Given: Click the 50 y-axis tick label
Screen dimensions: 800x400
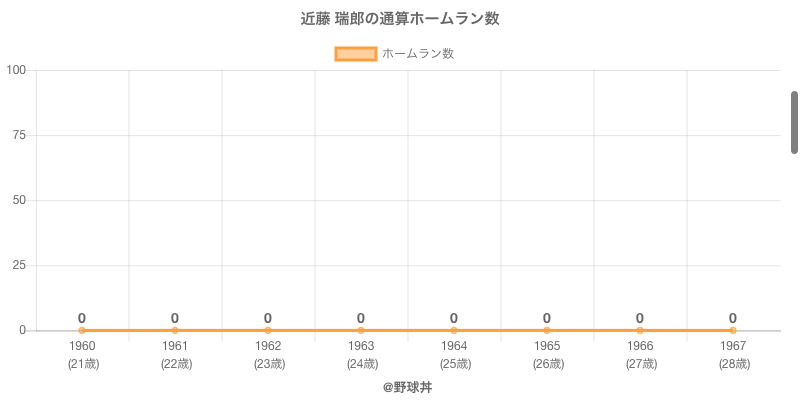Looking at the screenshot, I should [x=19, y=200].
